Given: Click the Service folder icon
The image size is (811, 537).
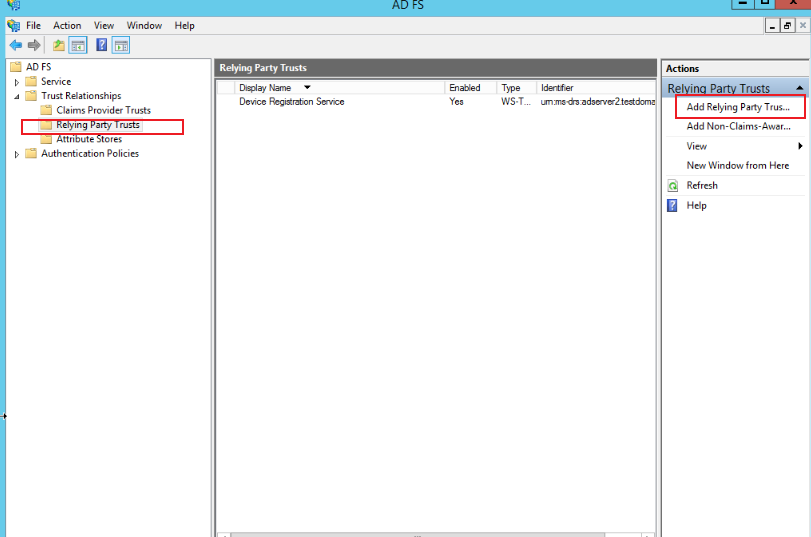Looking at the screenshot, I should coord(31,81).
